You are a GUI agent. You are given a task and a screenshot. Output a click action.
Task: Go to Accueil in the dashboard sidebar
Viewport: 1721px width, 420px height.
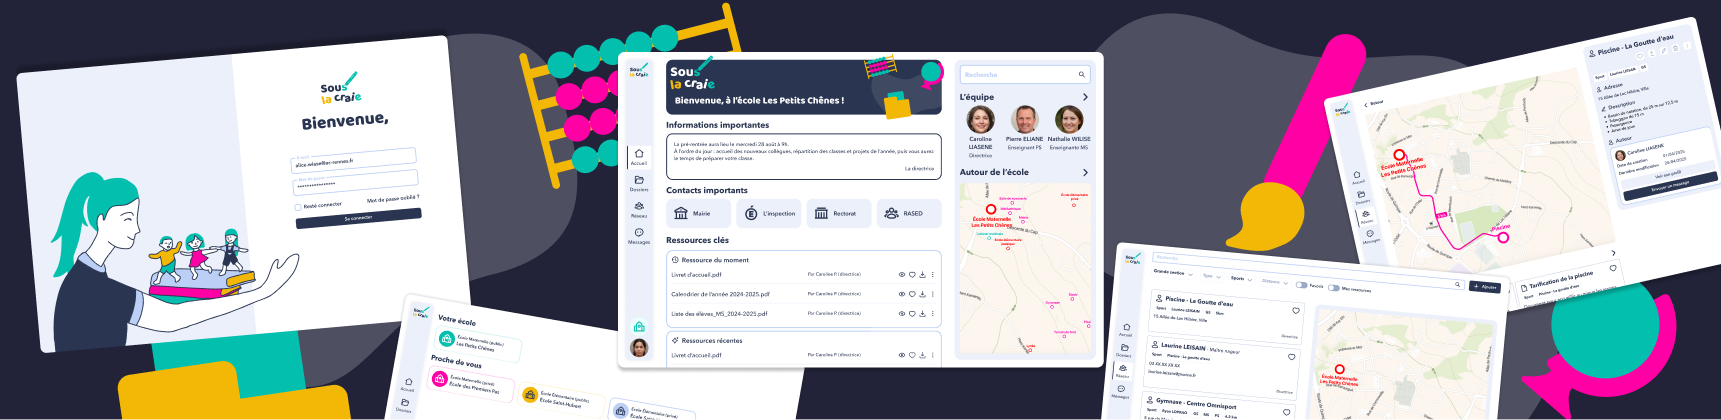click(639, 157)
